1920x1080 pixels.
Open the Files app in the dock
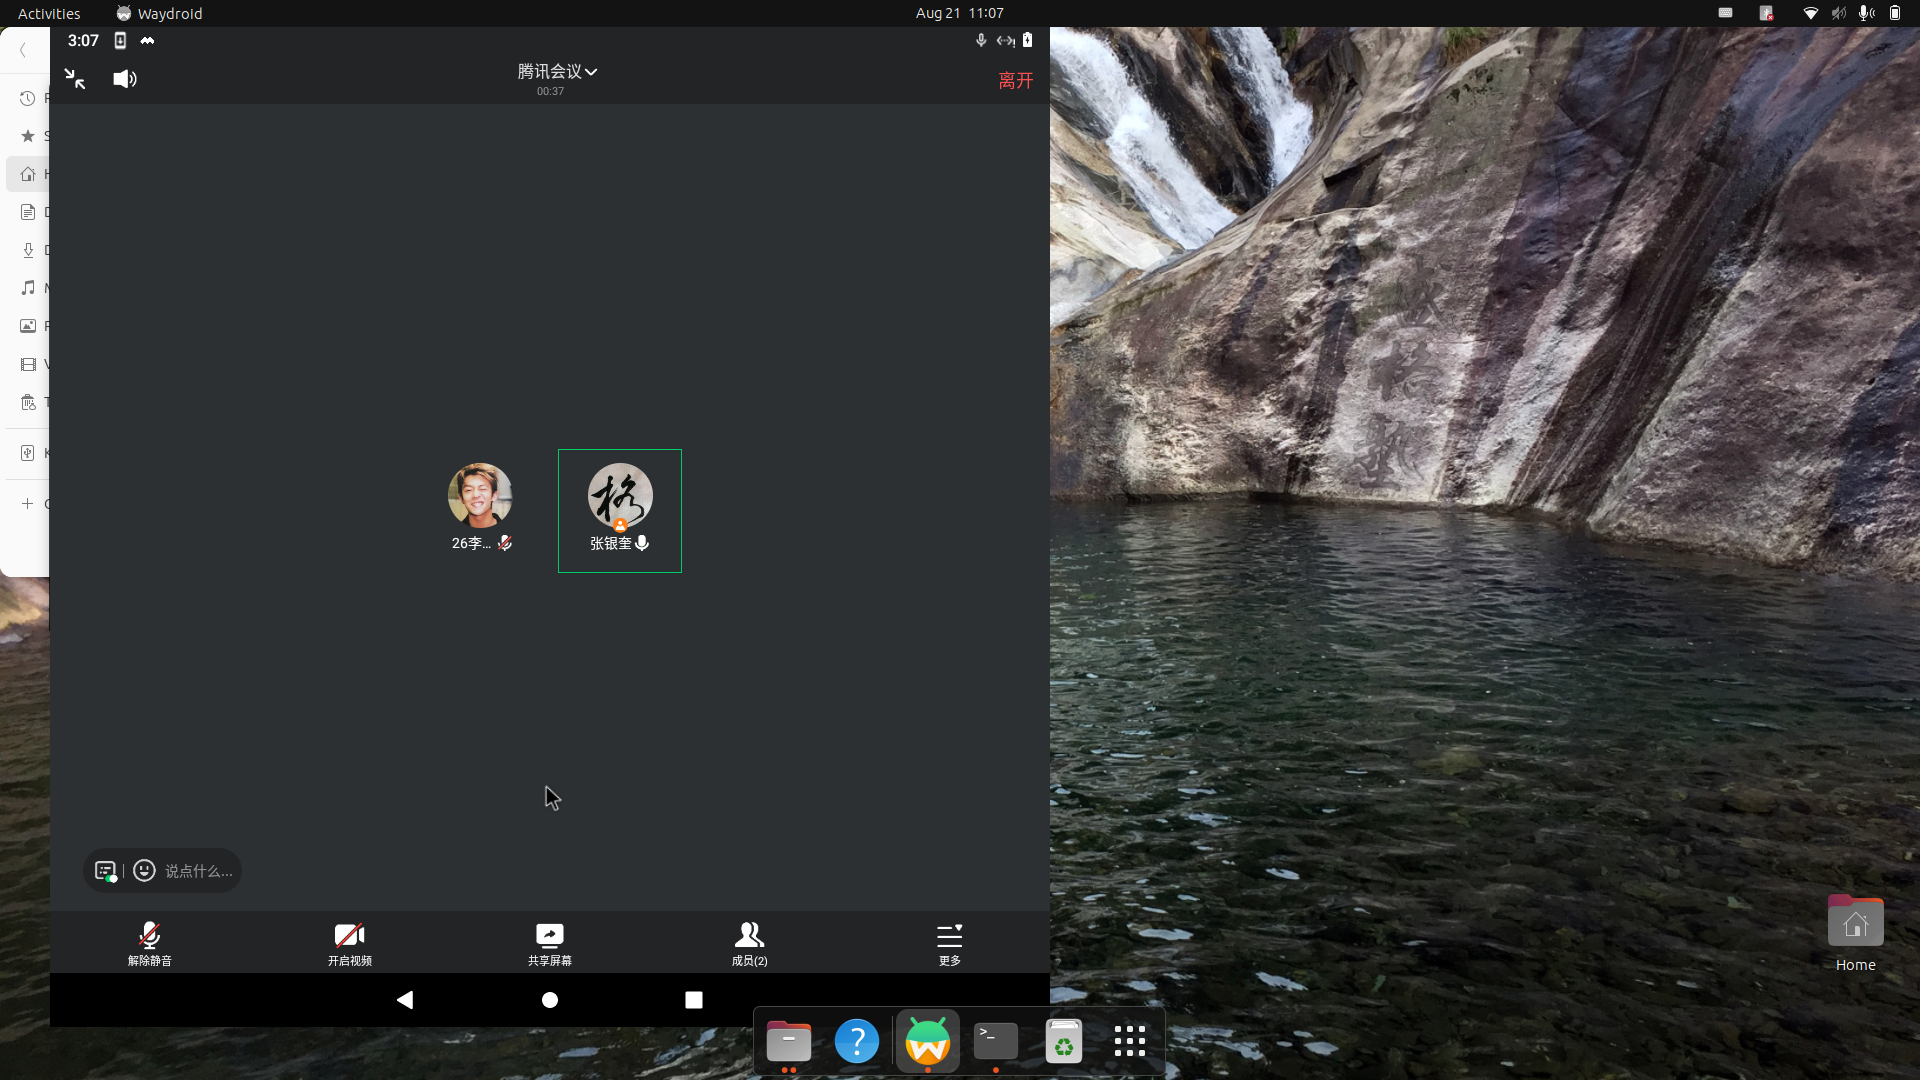[789, 1042]
